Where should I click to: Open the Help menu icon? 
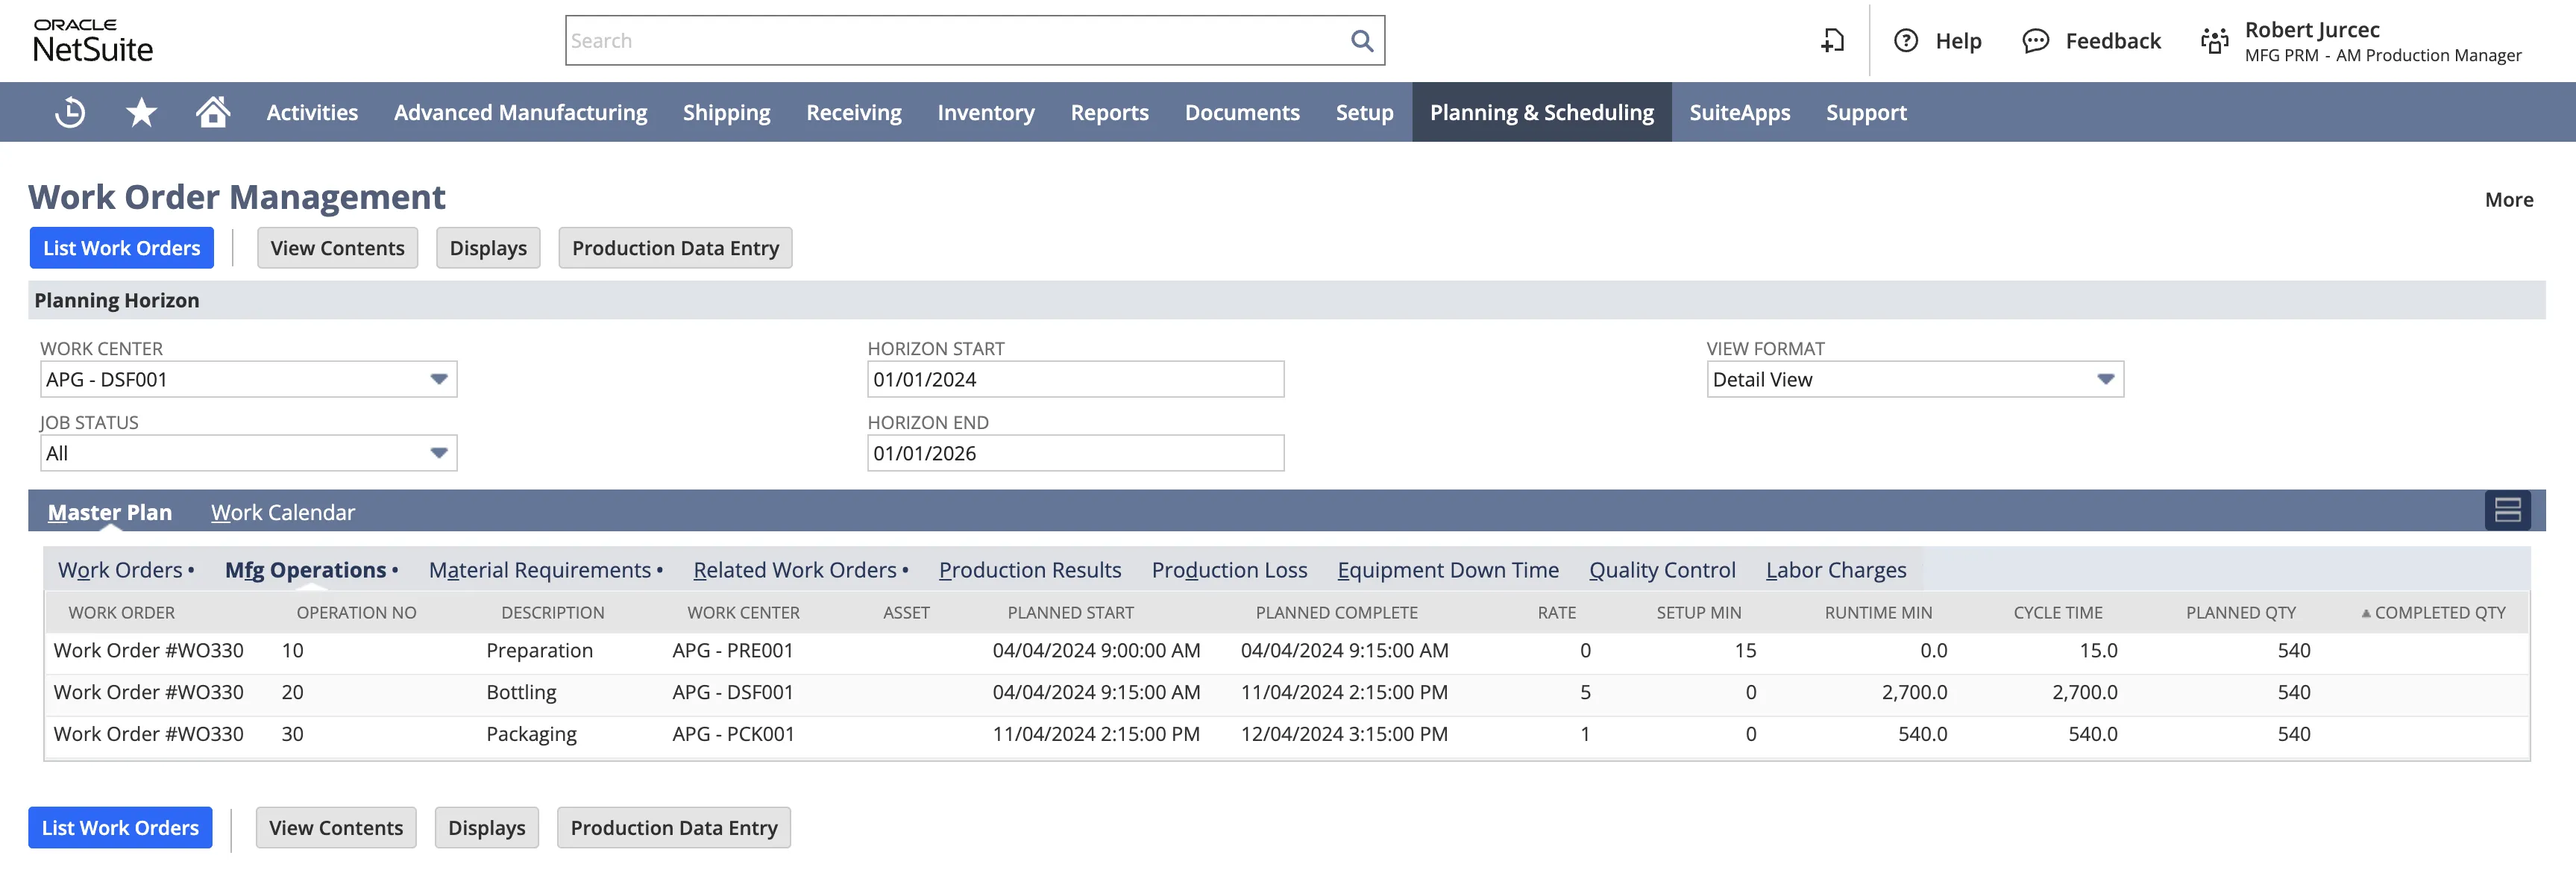[1907, 41]
